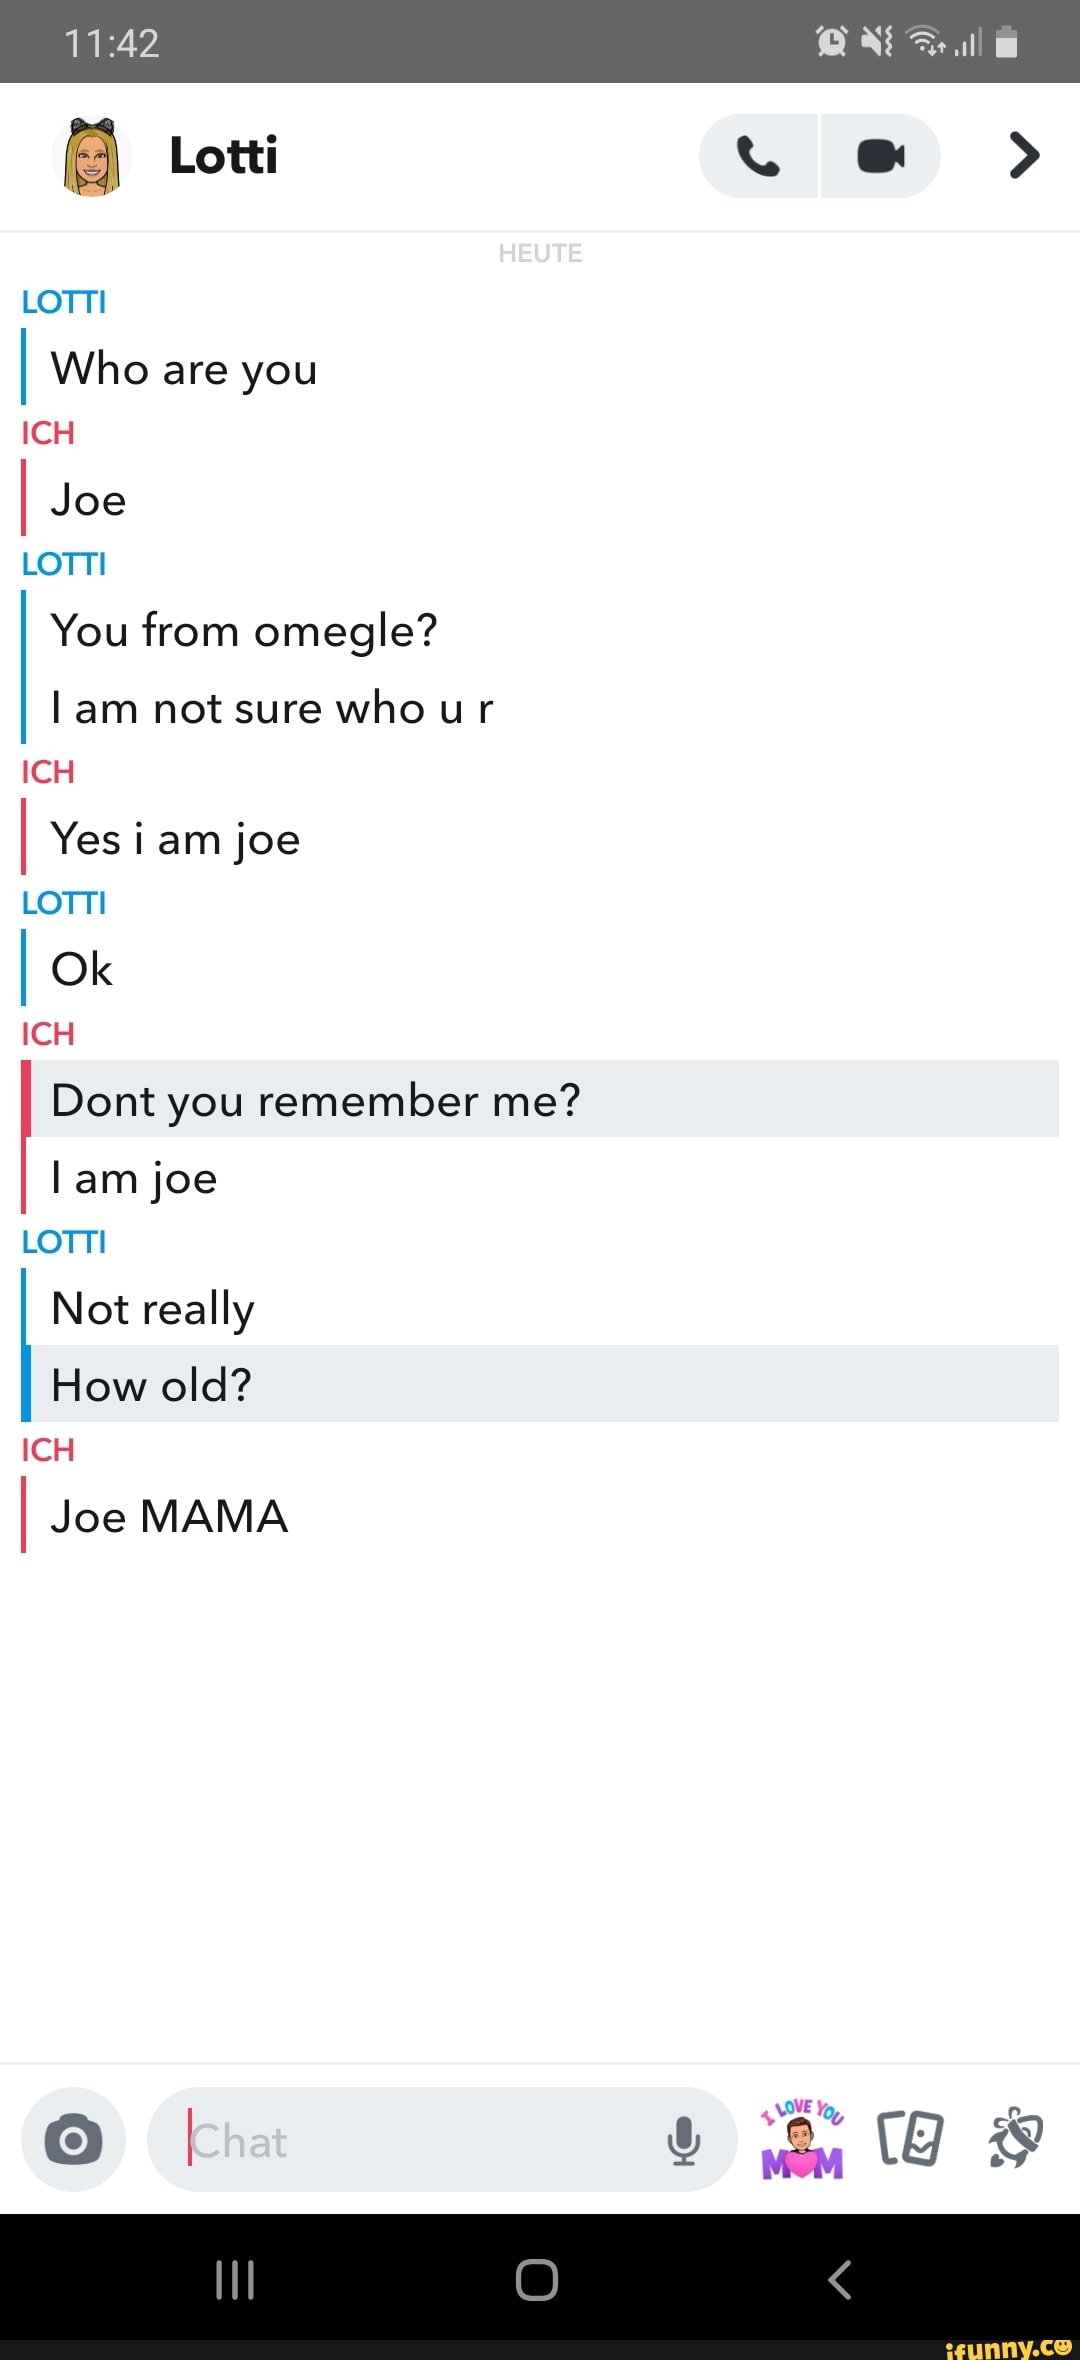Open Lotti's Bitmoji avatar profile
1080x2360 pixels.
coord(91,156)
